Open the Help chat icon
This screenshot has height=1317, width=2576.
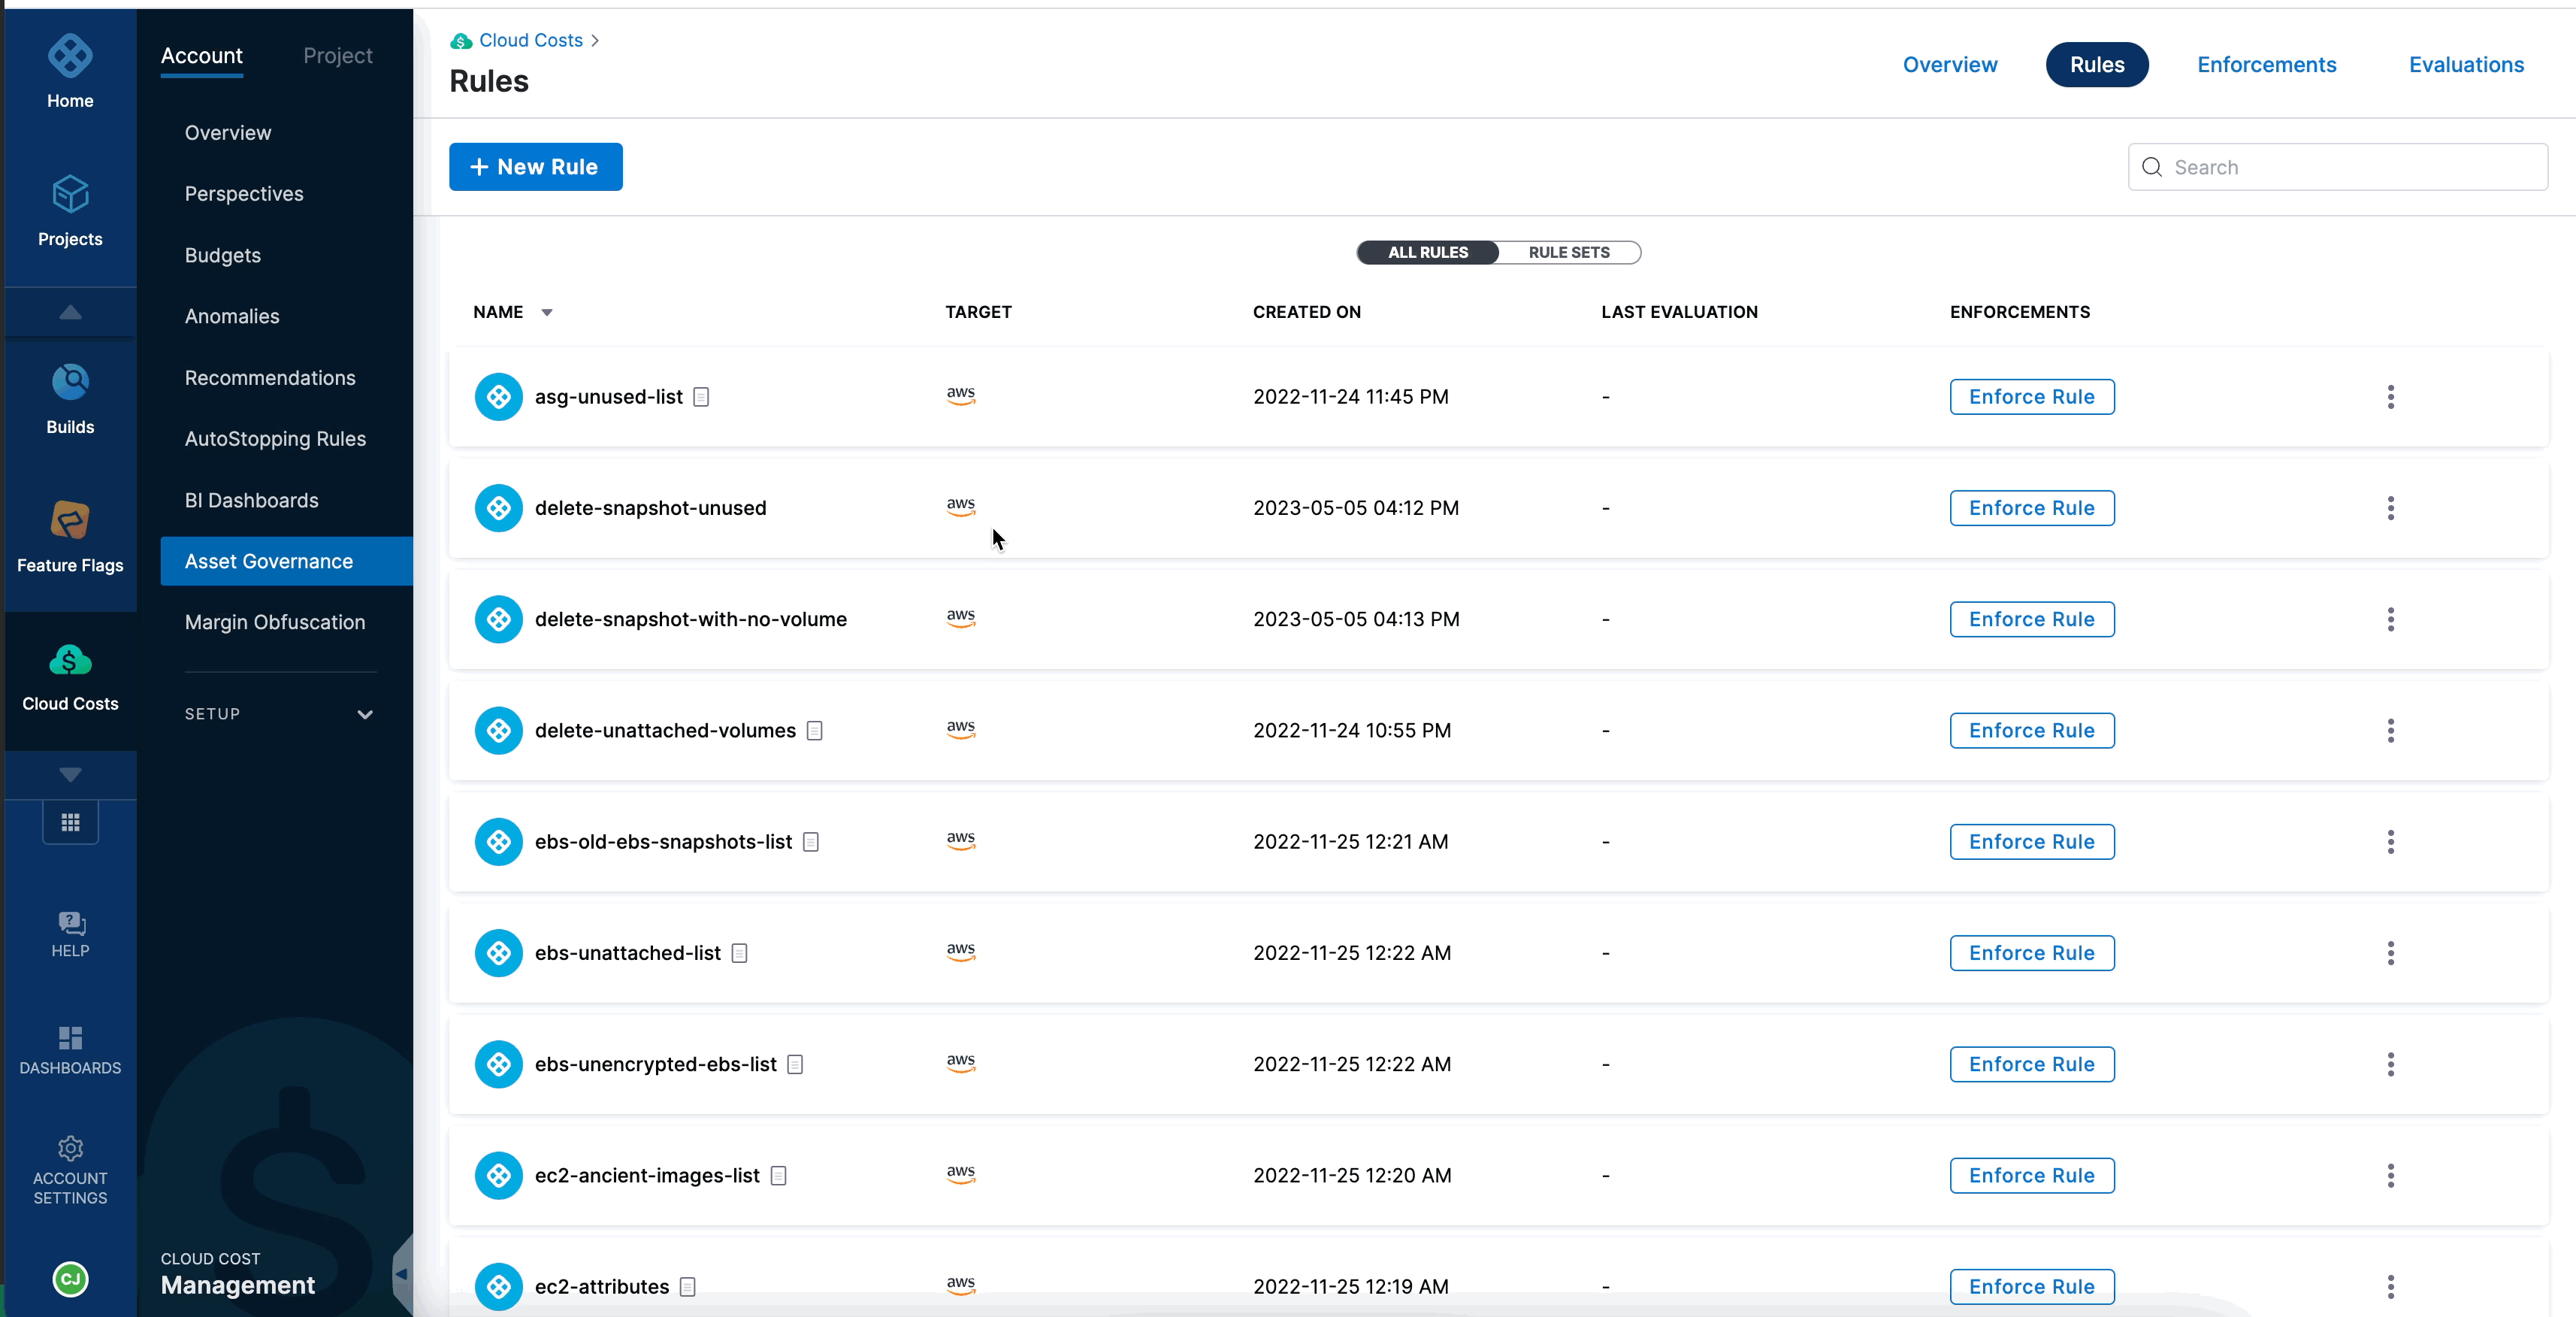coord(70,923)
